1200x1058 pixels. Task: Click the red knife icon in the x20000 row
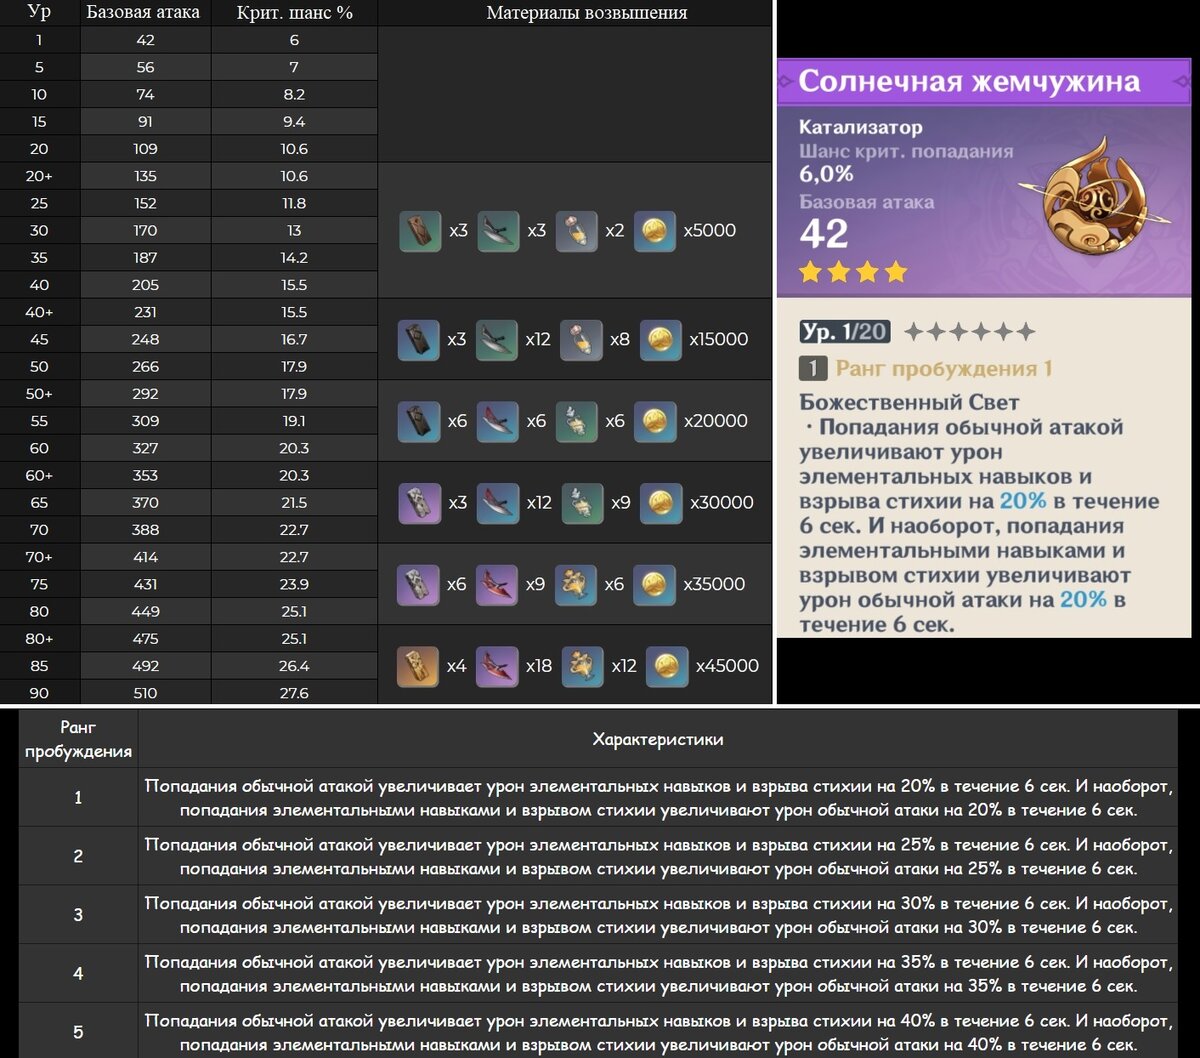(498, 422)
